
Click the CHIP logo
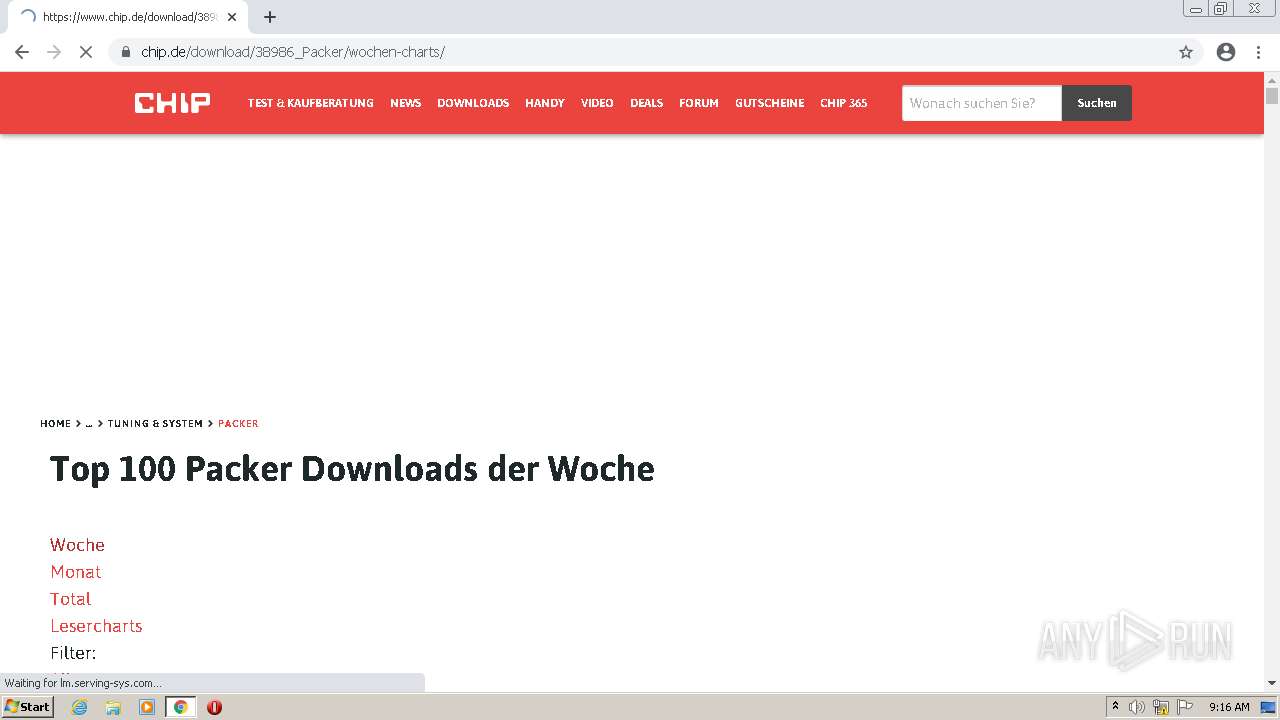coord(172,103)
